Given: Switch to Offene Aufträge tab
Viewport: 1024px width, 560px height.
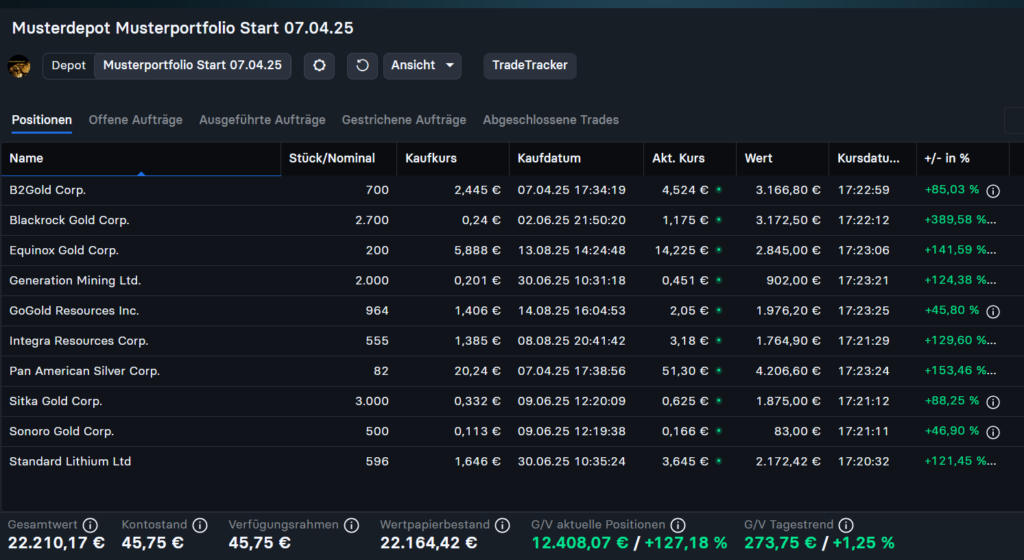Looking at the screenshot, I should coord(135,120).
